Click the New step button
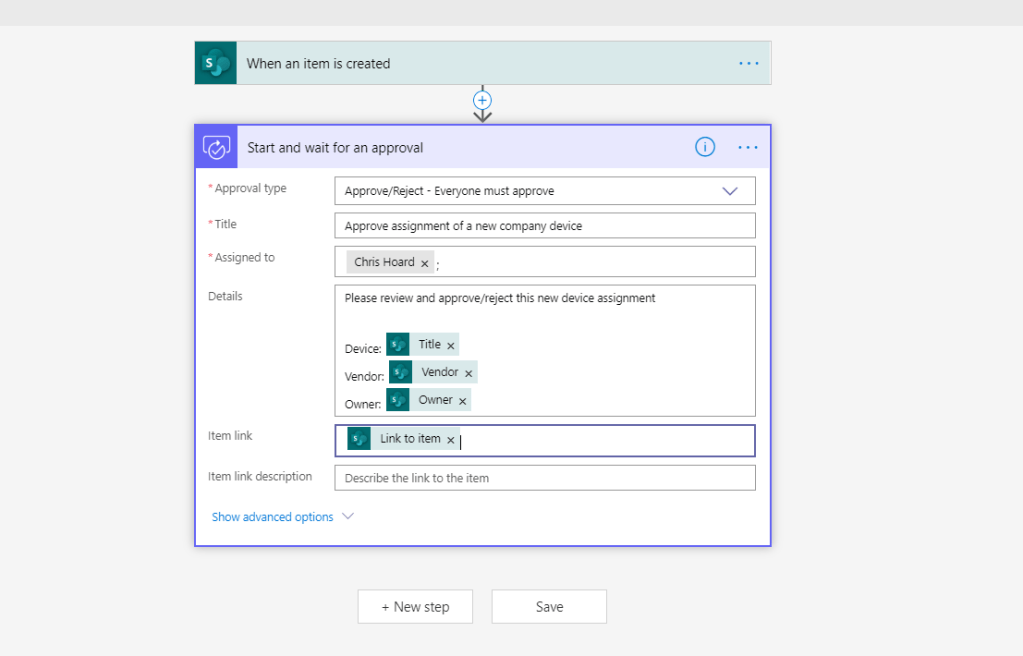The width and height of the screenshot is (1023, 656). [x=415, y=607]
